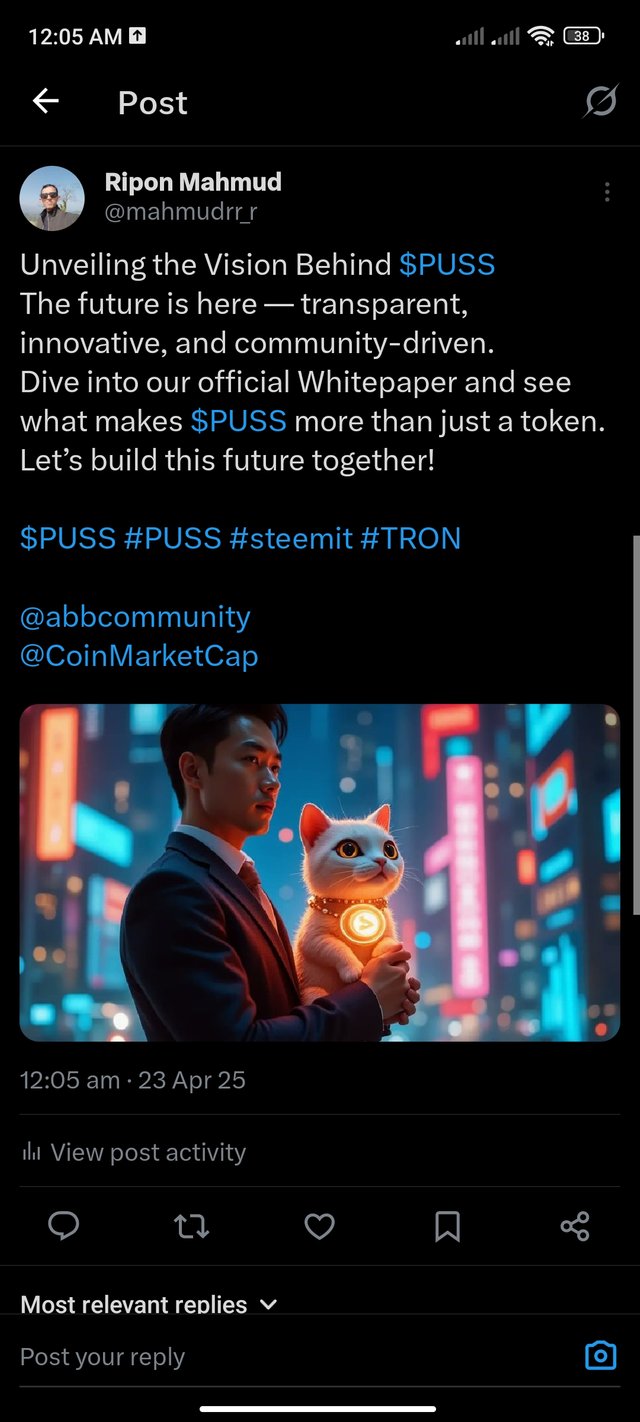Screen dimensions: 640x1422
Task: Tap the Post your reply field
Action: (x=290, y=1356)
